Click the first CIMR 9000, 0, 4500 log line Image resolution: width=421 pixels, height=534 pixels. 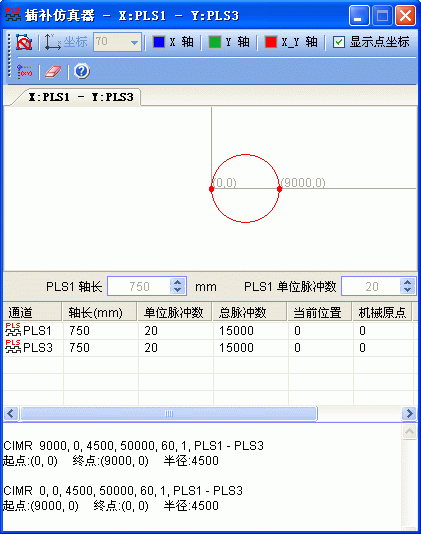(x=134, y=445)
